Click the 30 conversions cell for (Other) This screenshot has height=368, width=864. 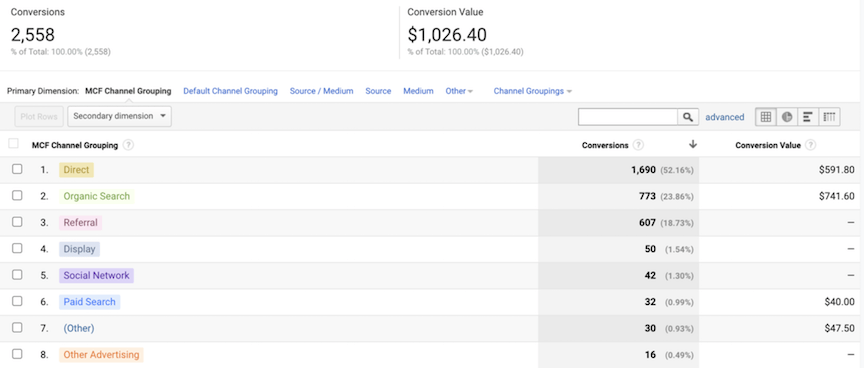coord(650,328)
